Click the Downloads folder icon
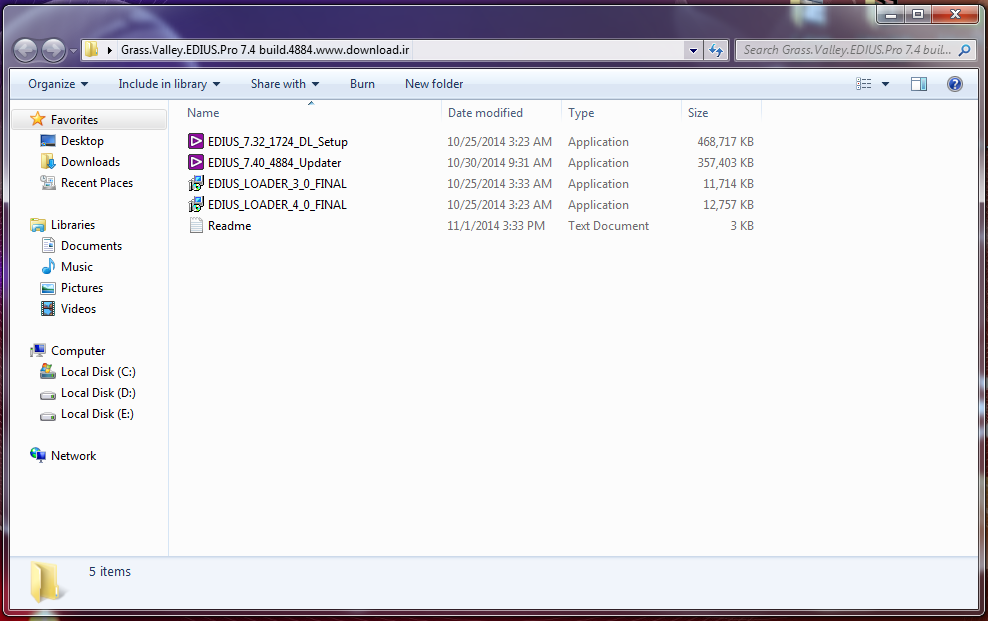This screenshot has height=621, width=988. click(x=48, y=161)
